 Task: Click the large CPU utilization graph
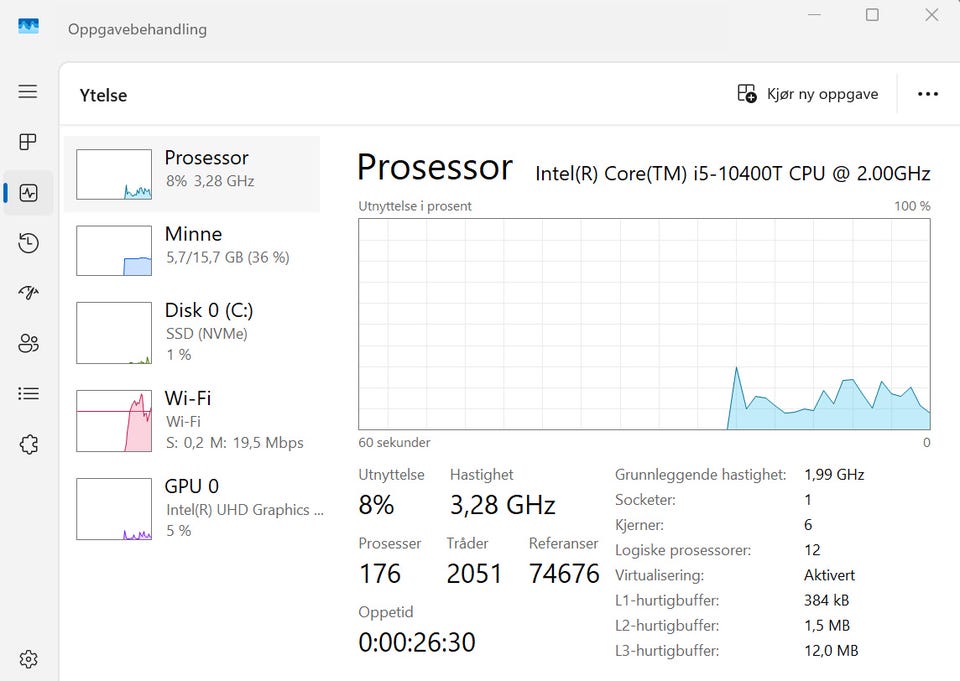pos(644,324)
